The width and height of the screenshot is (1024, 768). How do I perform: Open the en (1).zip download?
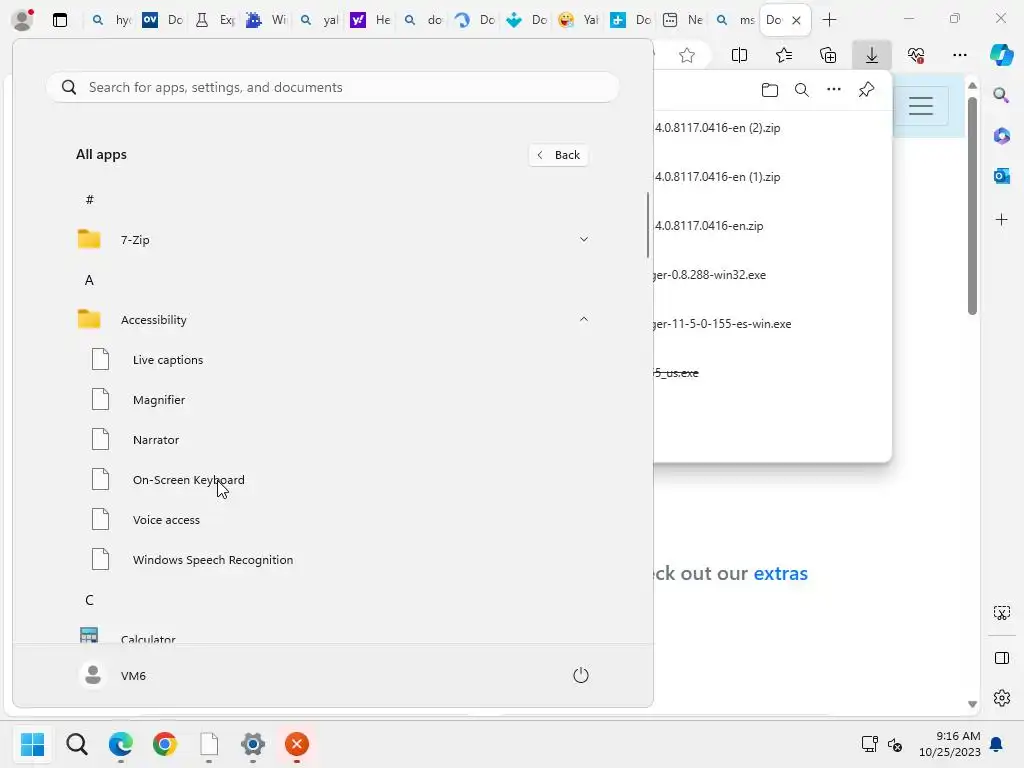pyautogui.click(x=718, y=177)
